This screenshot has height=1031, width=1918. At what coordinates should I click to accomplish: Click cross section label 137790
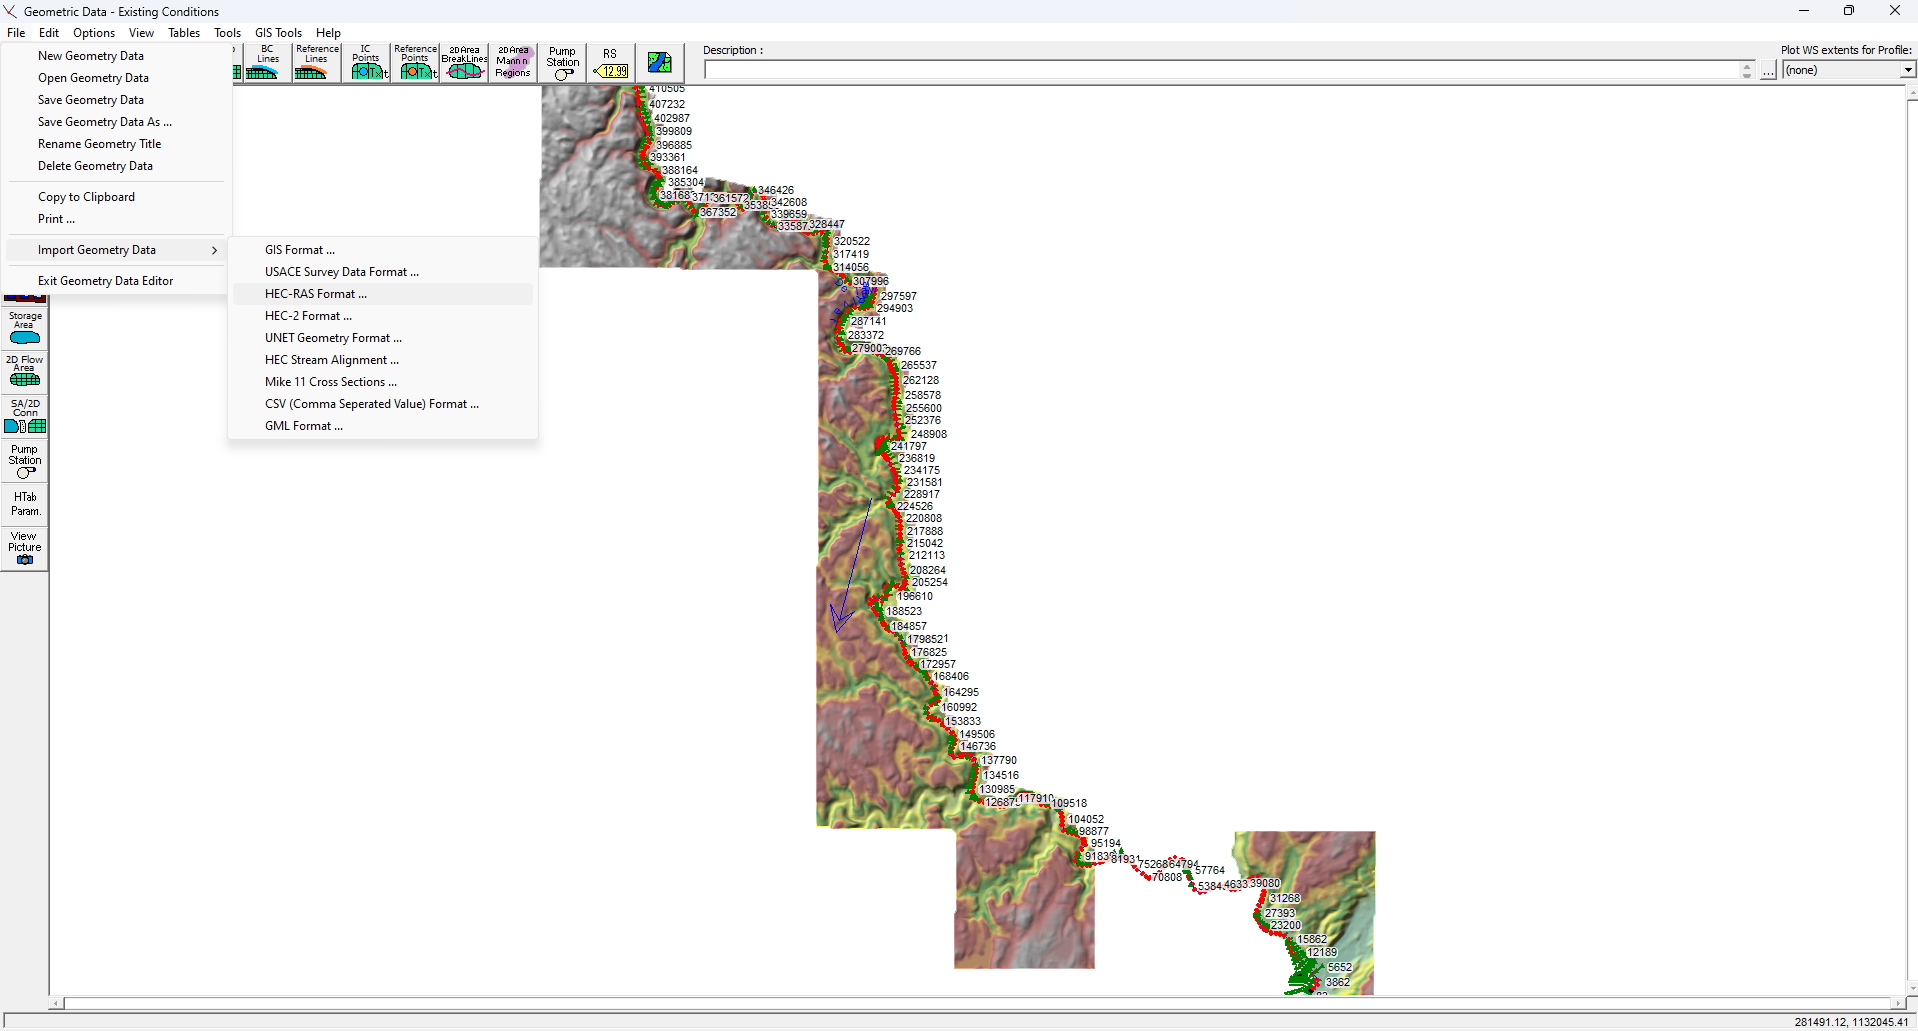point(999,760)
